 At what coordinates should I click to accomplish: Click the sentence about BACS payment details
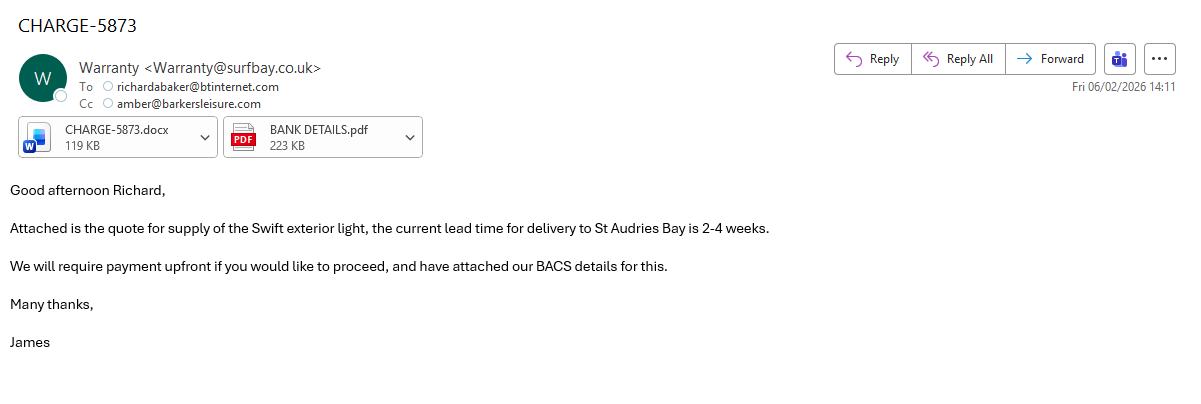(x=338, y=266)
